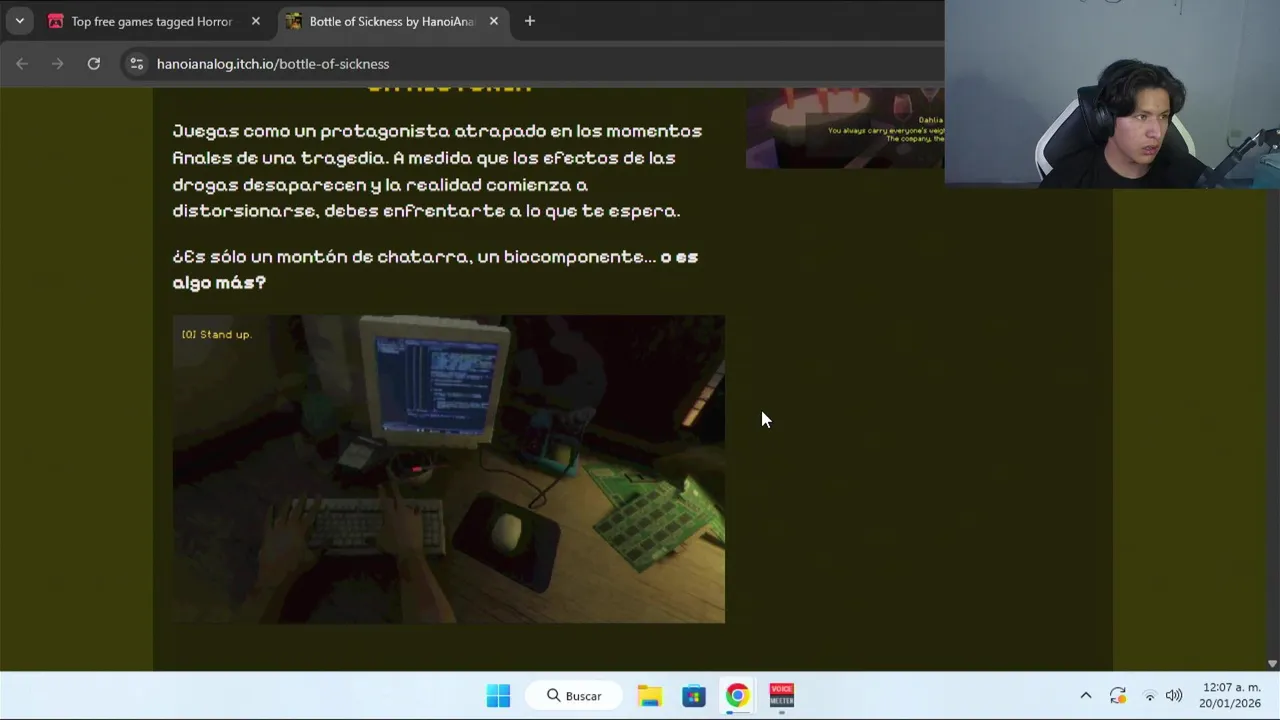Reload the current page

[x=93, y=64]
